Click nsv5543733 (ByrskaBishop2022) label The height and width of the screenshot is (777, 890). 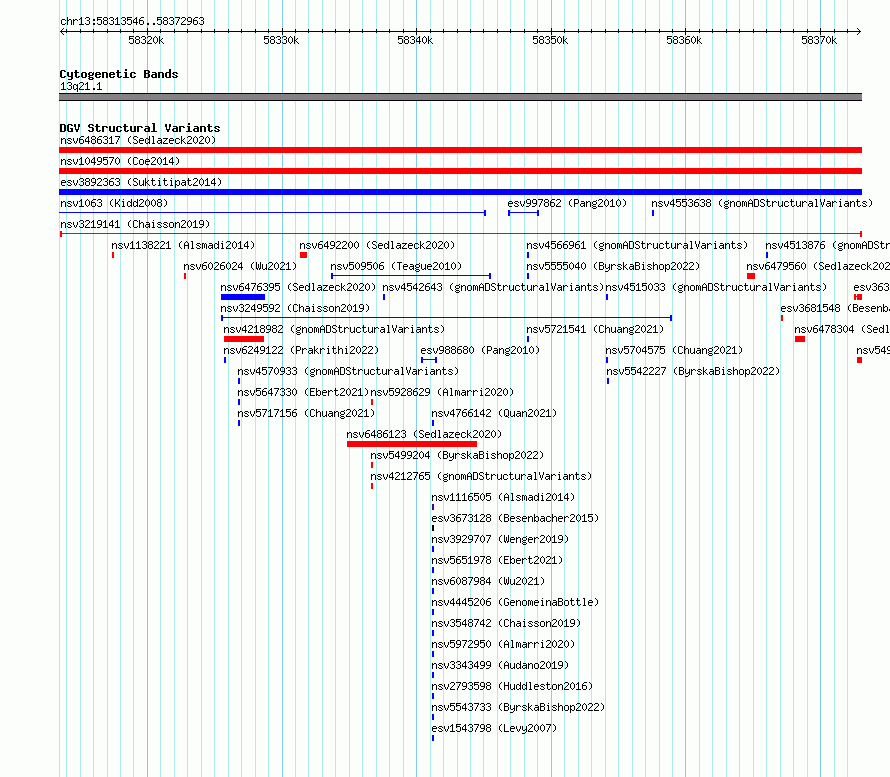click(518, 707)
